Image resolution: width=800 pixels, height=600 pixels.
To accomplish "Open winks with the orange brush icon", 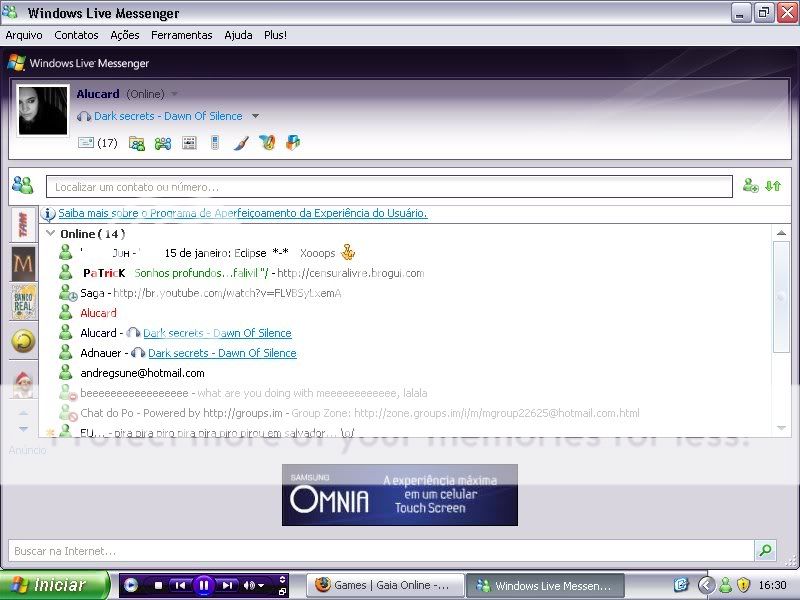I will click(x=265, y=142).
